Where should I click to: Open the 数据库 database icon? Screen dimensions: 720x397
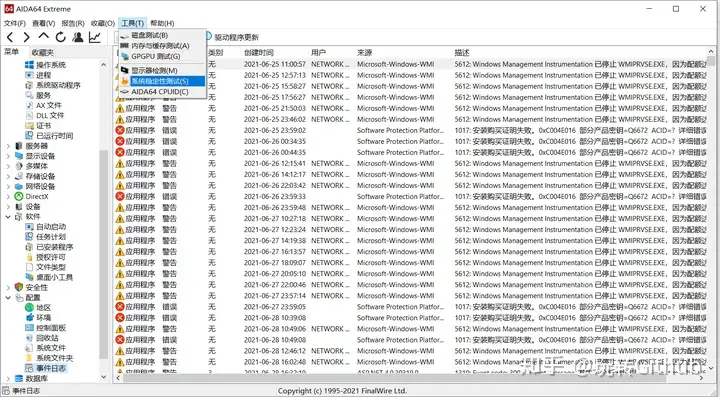click(x=19, y=379)
